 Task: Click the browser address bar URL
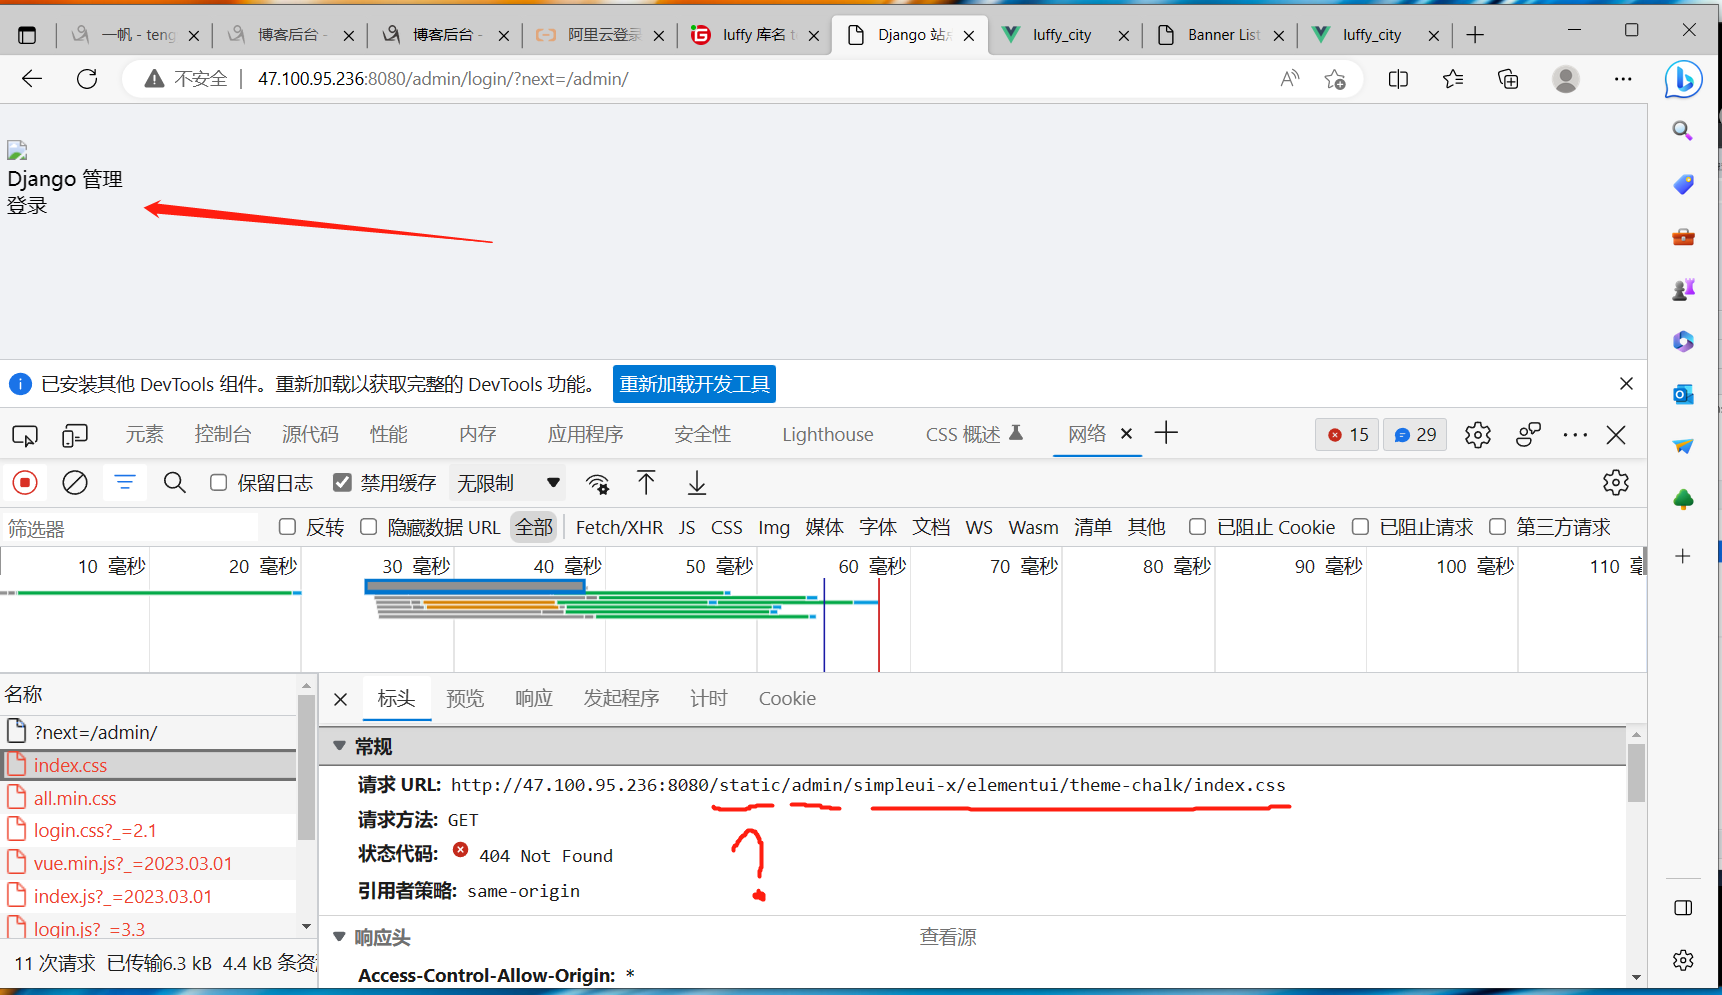coord(443,79)
